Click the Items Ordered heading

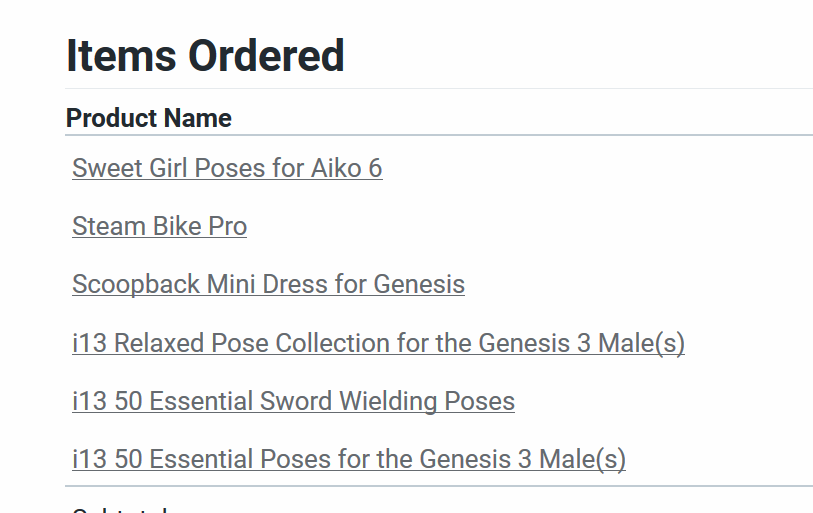click(x=205, y=56)
